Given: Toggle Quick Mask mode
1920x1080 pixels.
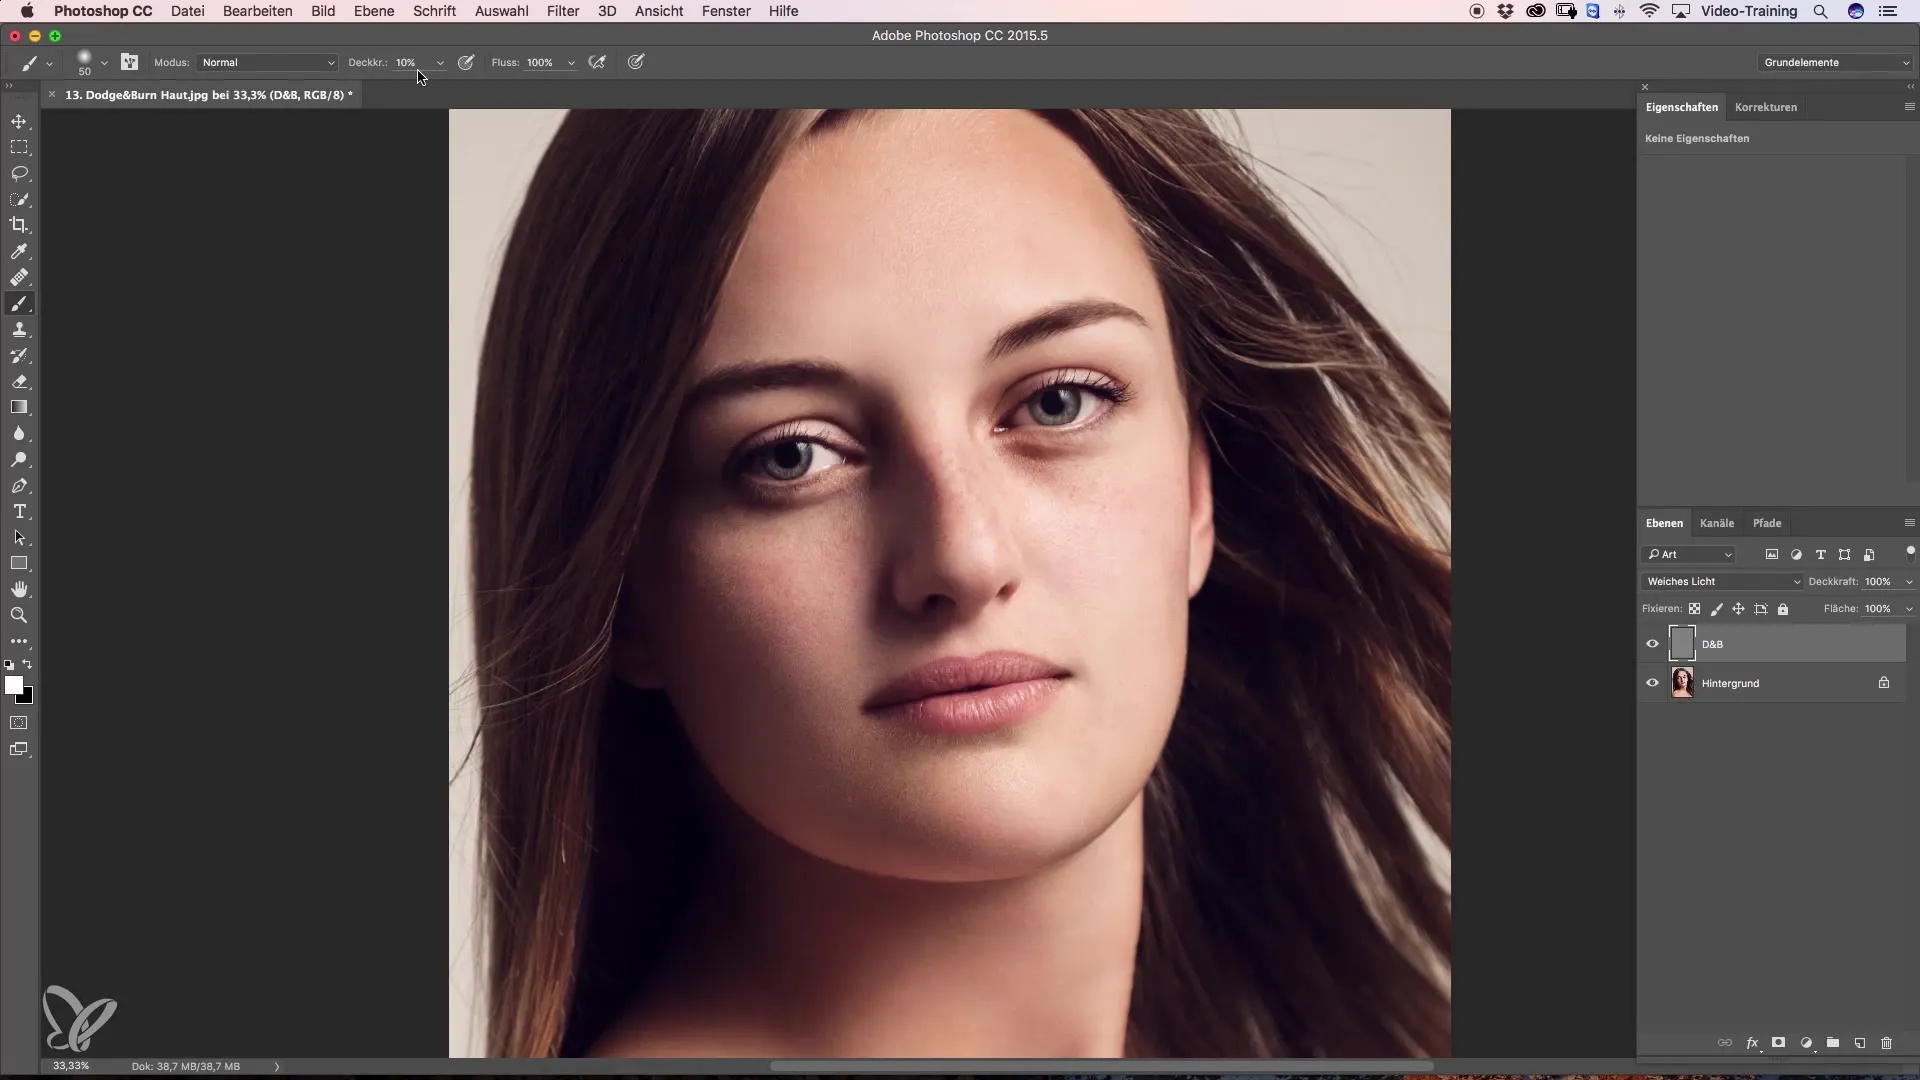Looking at the screenshot, I should point(19,723).
